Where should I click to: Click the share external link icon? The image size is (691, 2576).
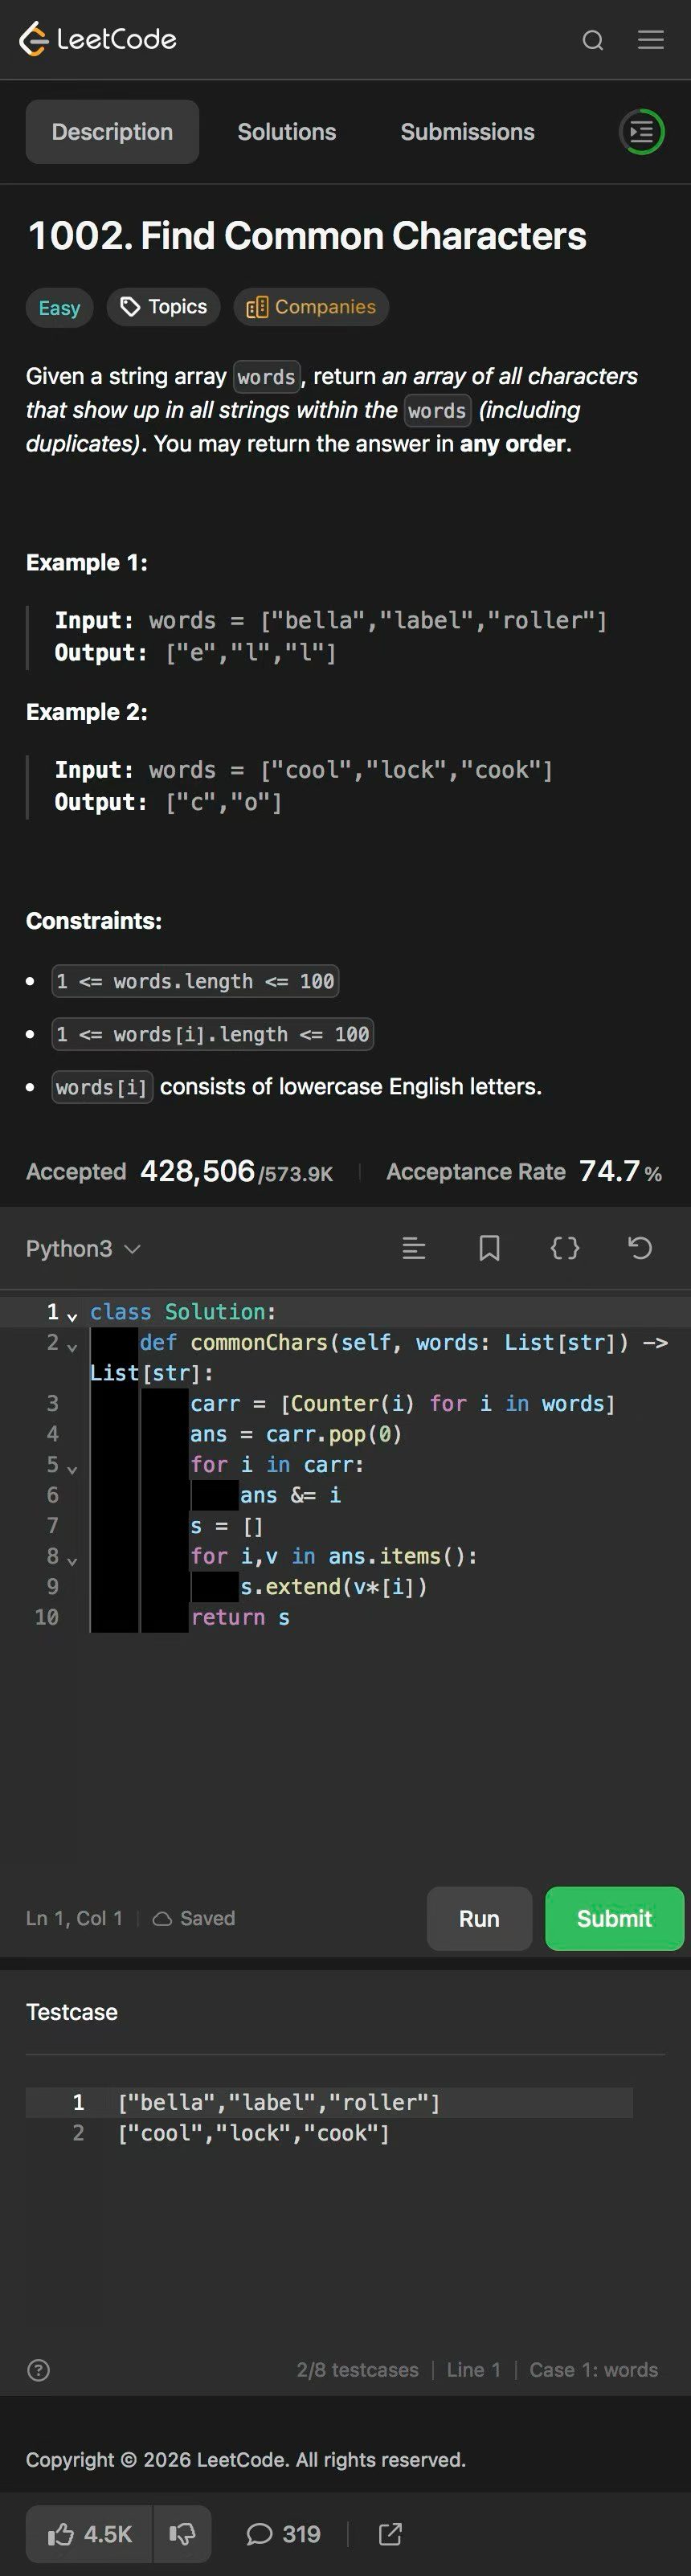[390, 2533]
